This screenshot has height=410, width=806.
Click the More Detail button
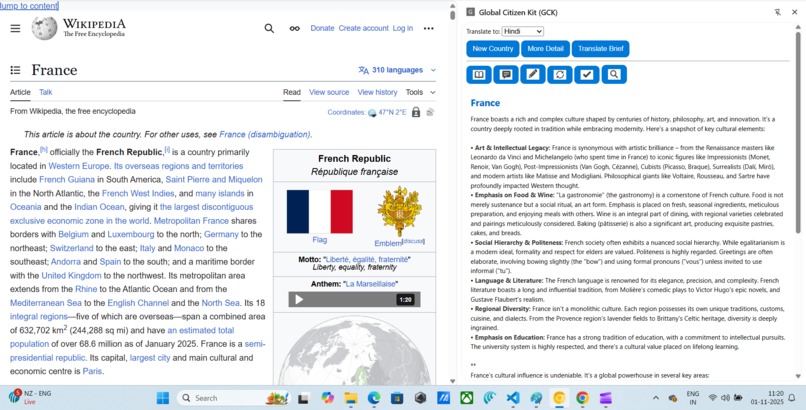[545, 49]
